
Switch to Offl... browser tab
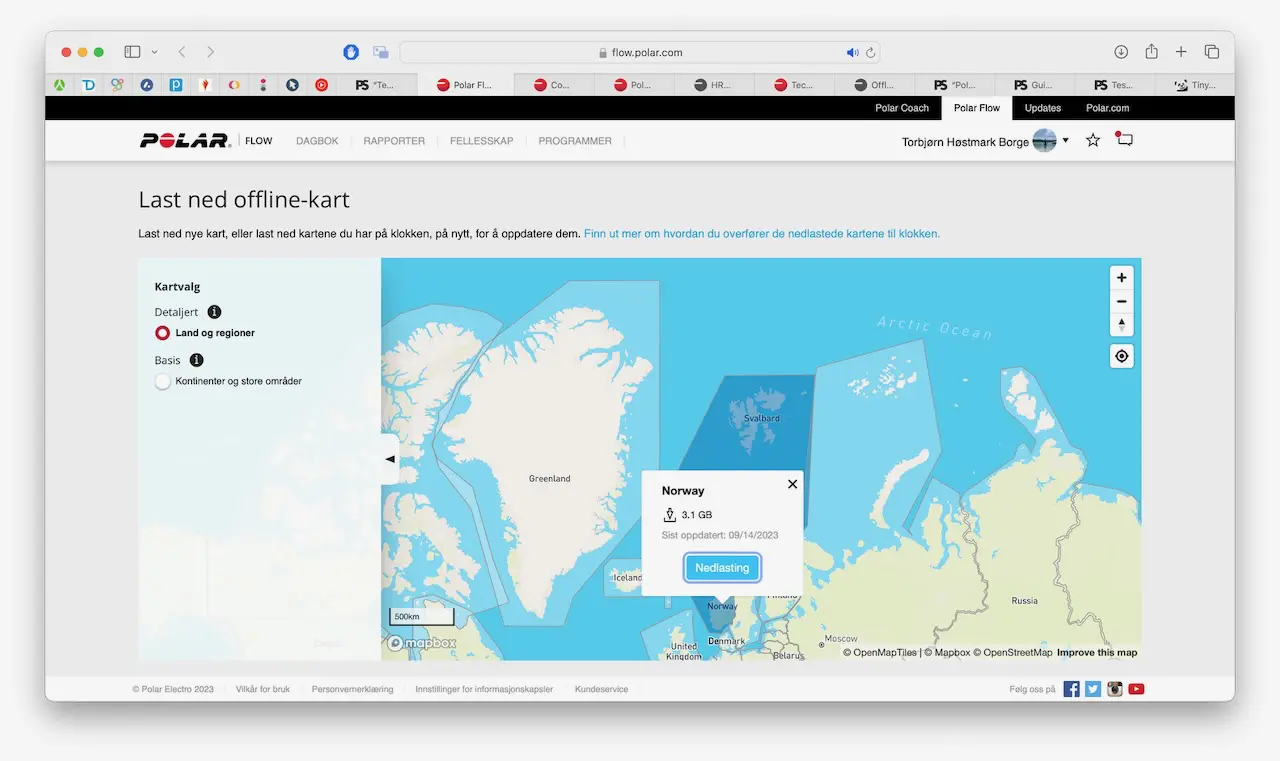click(873, 85)
